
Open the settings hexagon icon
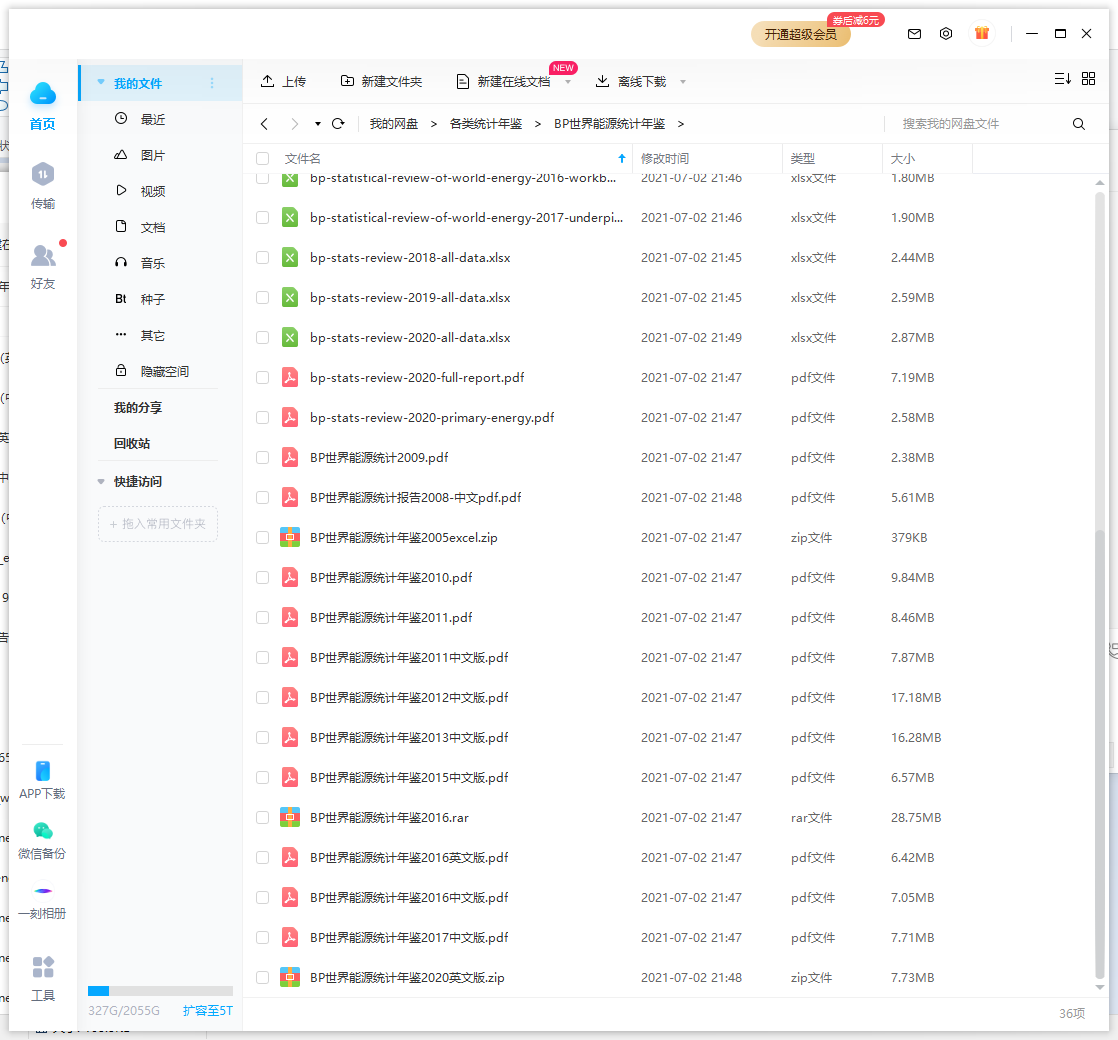tap(945, 34)
